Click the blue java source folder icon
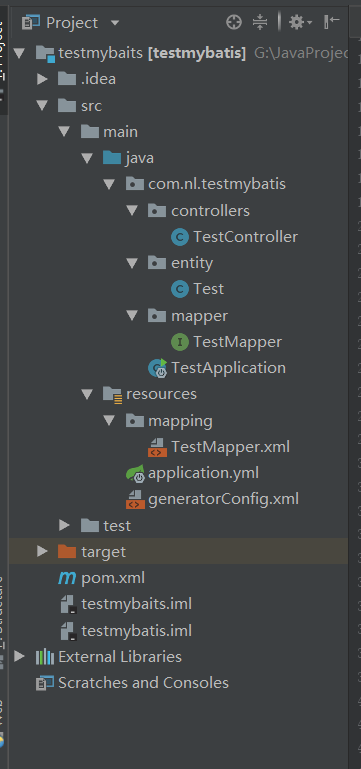The width and height of the screenshot is (361, 769). pyautogui.click(x=112, y=158)
